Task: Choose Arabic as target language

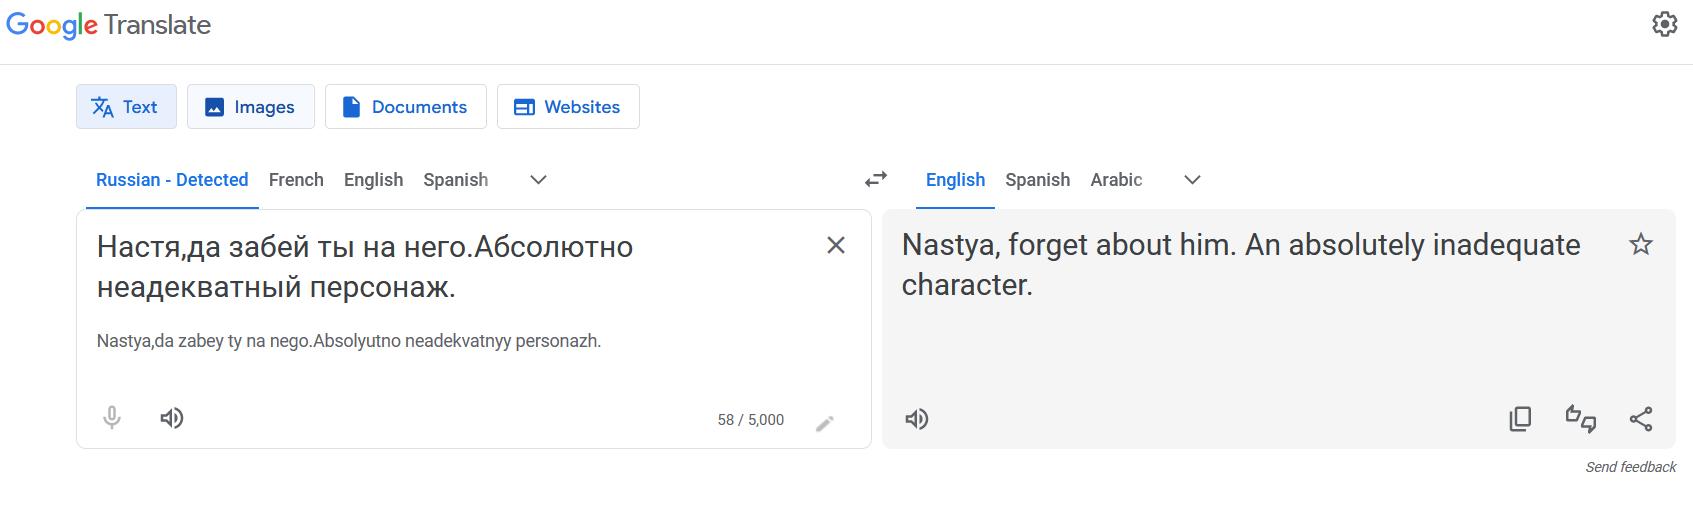Action: click(x=1116, y=180)
